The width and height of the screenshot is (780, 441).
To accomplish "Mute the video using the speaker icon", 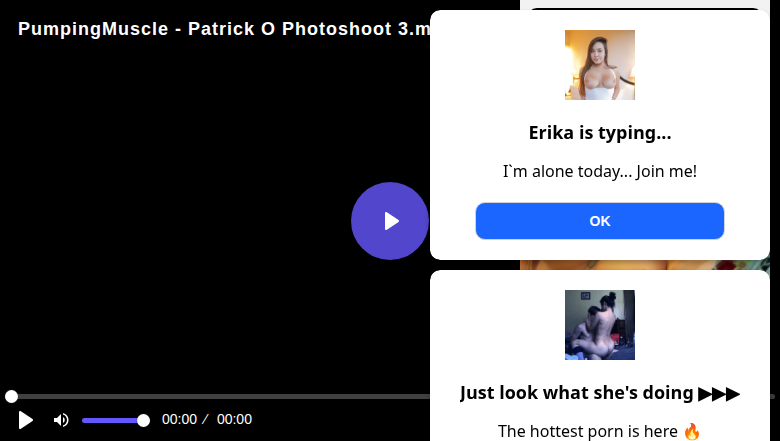I will 61,420.
